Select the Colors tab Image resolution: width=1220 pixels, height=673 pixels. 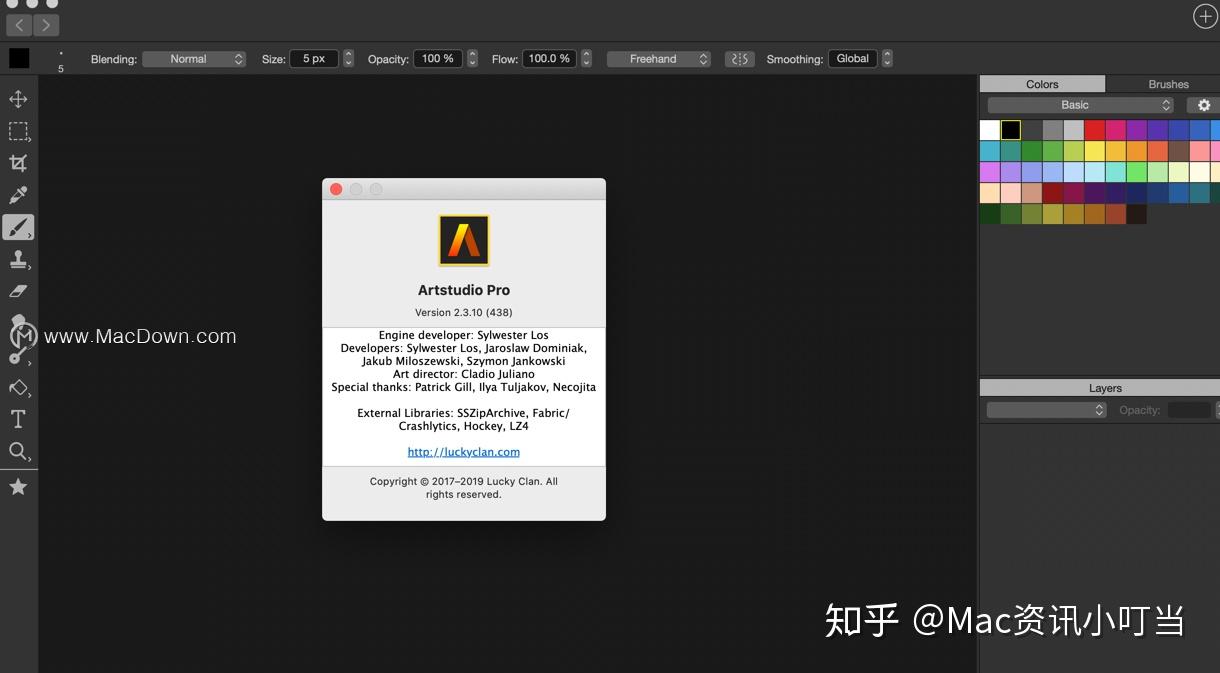pos(1041,84)
